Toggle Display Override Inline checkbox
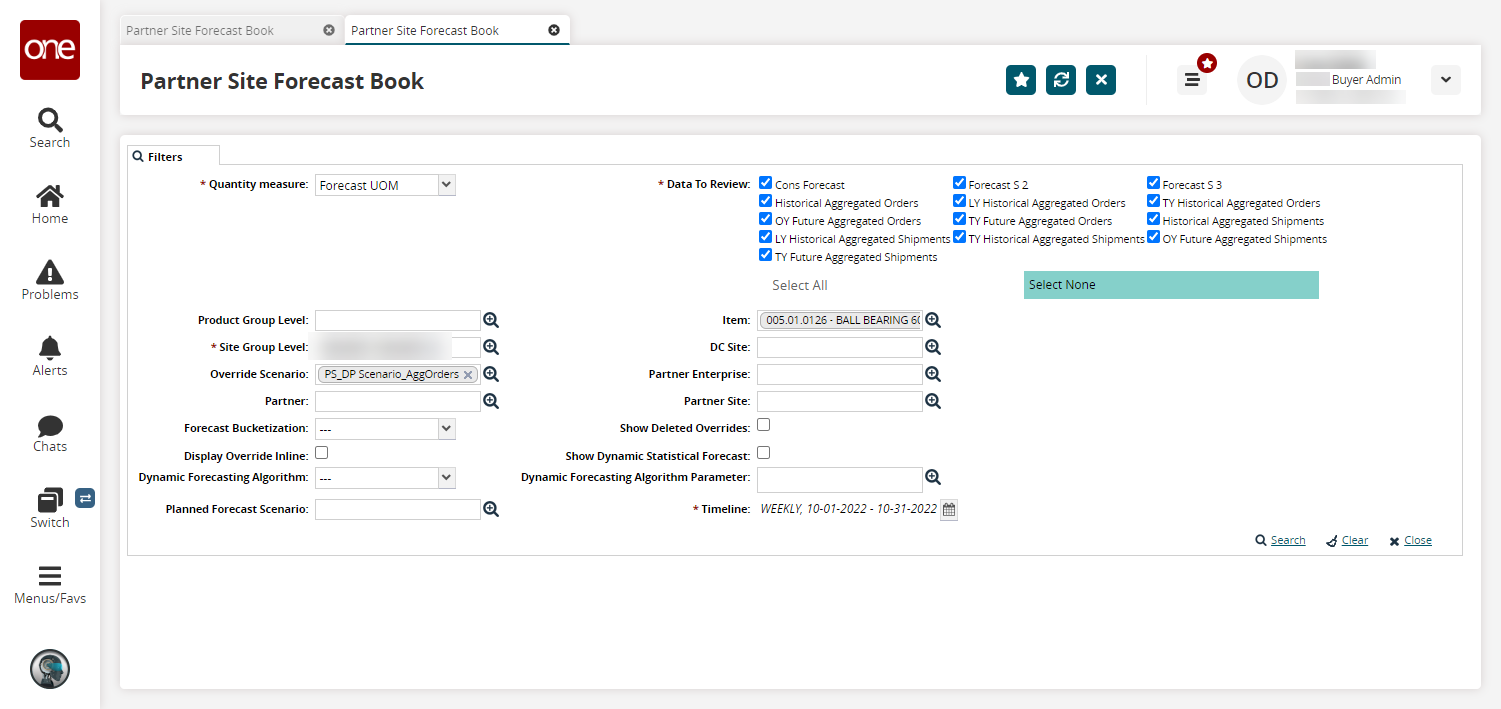 click(x=321, y=453)
